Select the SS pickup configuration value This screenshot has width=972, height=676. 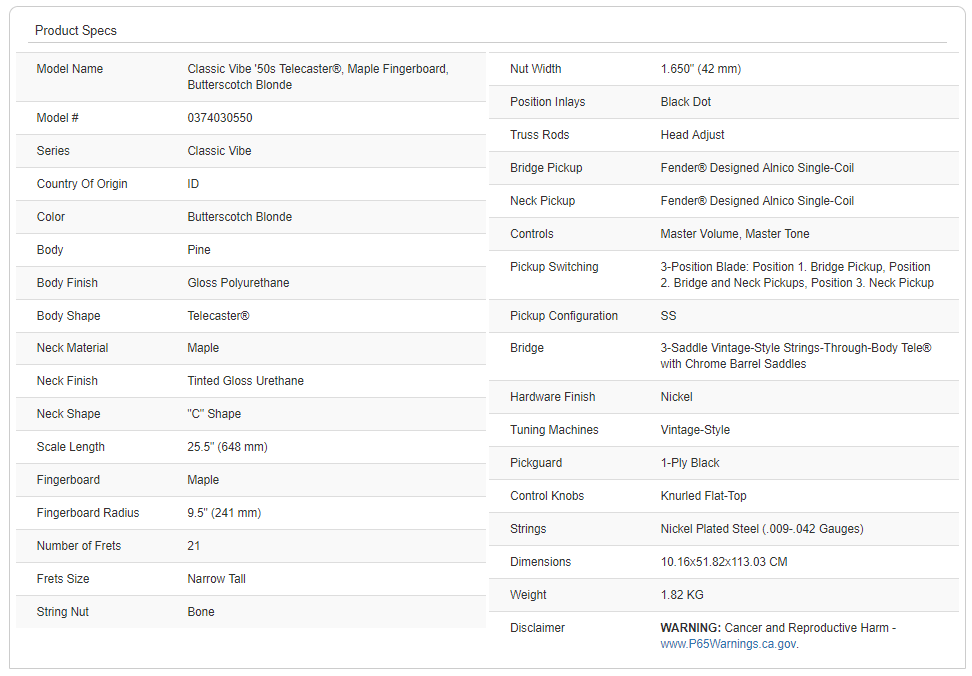(668, 315)
